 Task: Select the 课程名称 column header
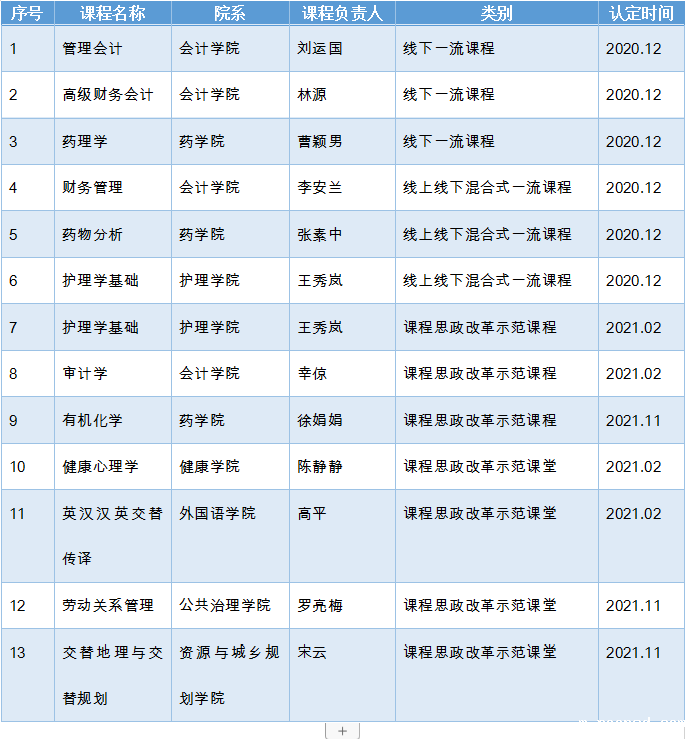click(x=112, y=13)
